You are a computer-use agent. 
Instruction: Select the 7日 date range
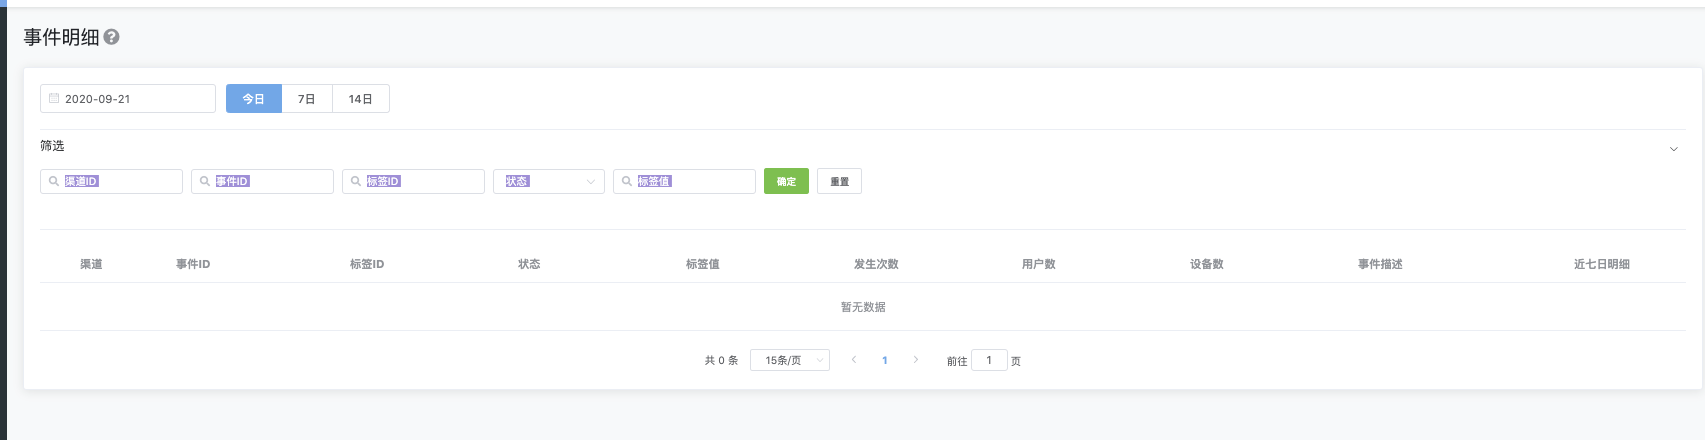(307, 99)
